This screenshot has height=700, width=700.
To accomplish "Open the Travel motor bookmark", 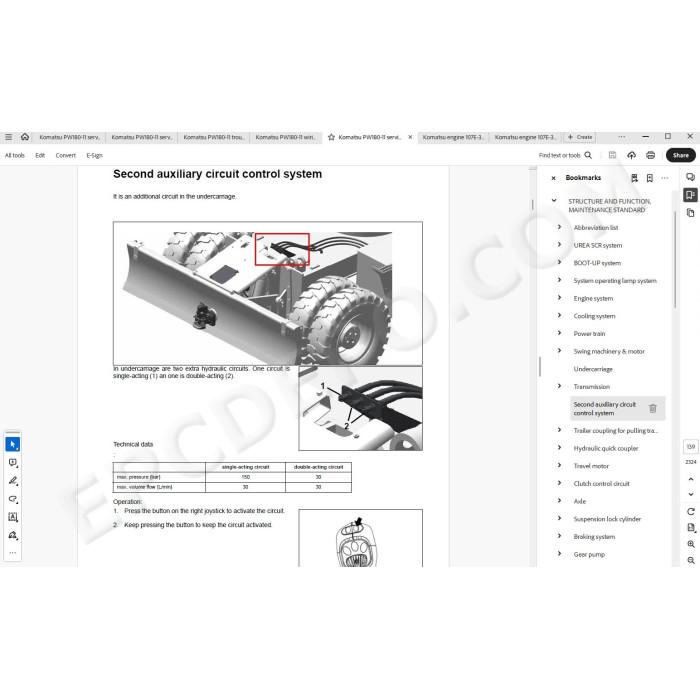I will [x=591, y=466].
